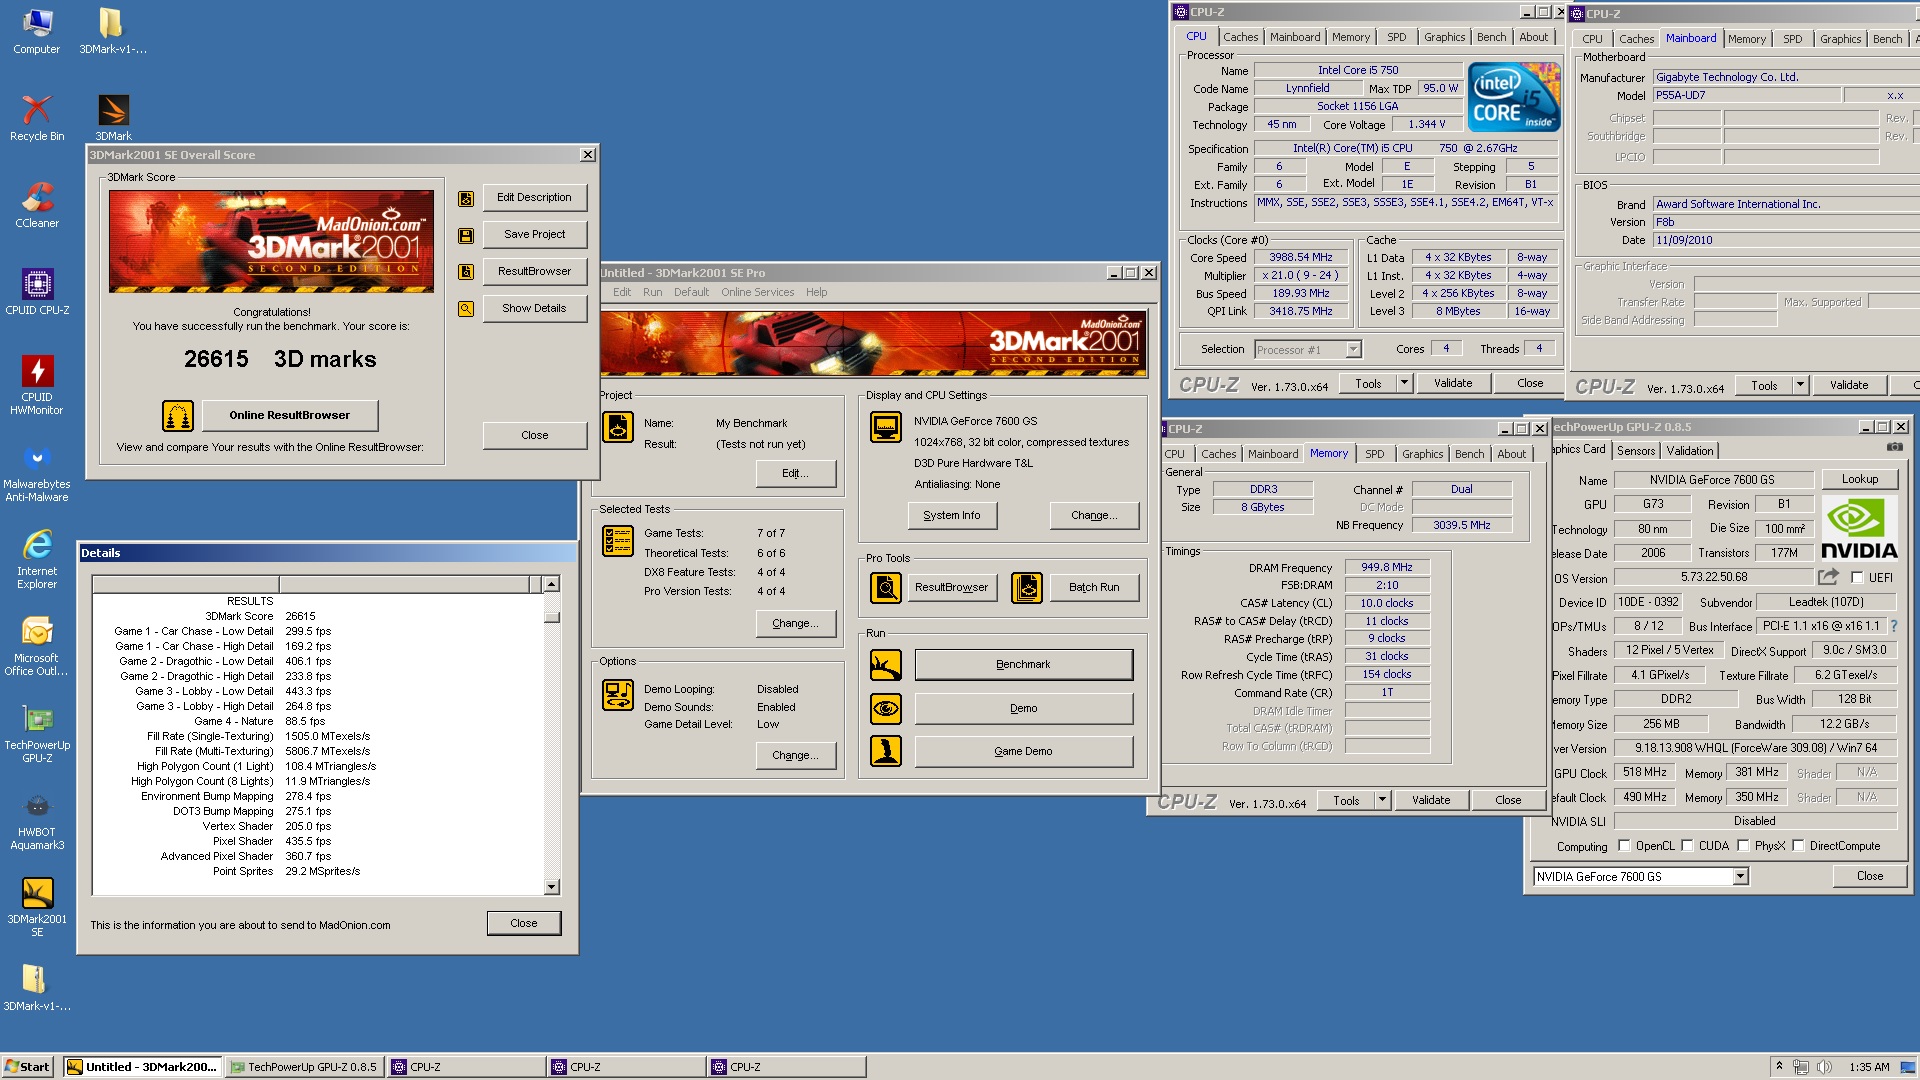Click the Online ResultBrowser icon

click(x=178, y=415)
